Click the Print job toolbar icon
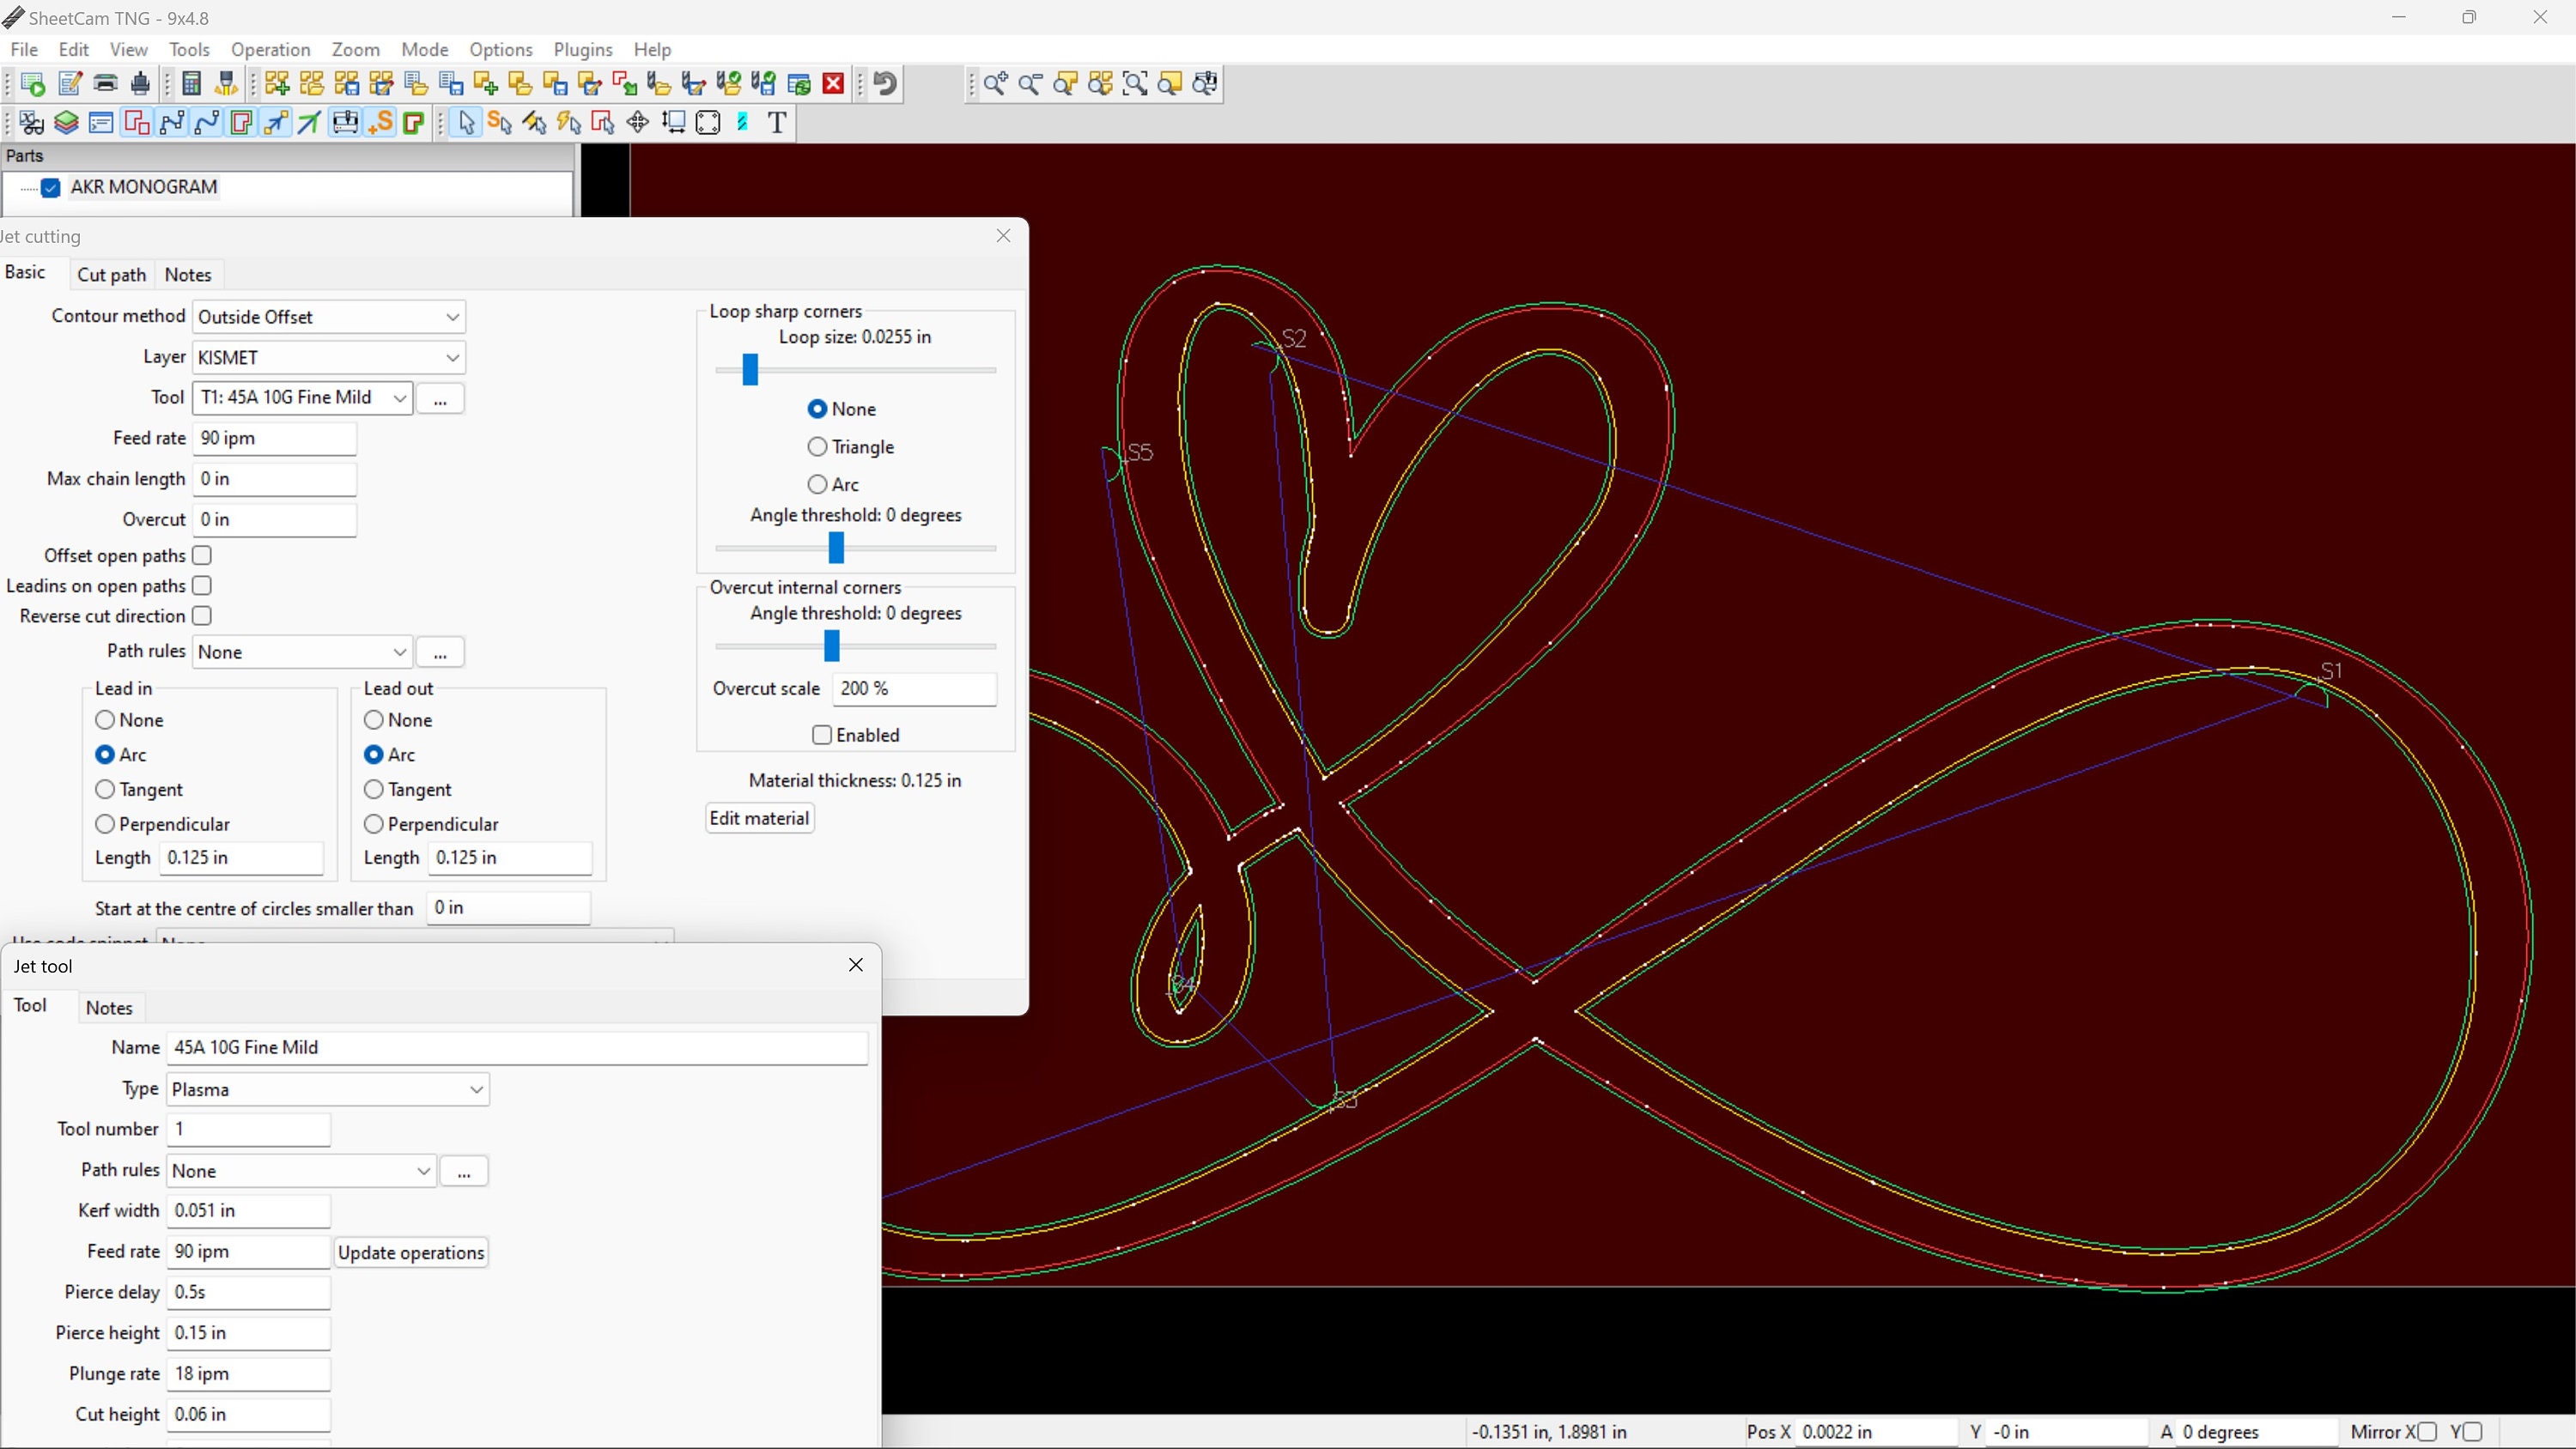This screenshot has height=1449, width=2576. (x=105, y=84)
